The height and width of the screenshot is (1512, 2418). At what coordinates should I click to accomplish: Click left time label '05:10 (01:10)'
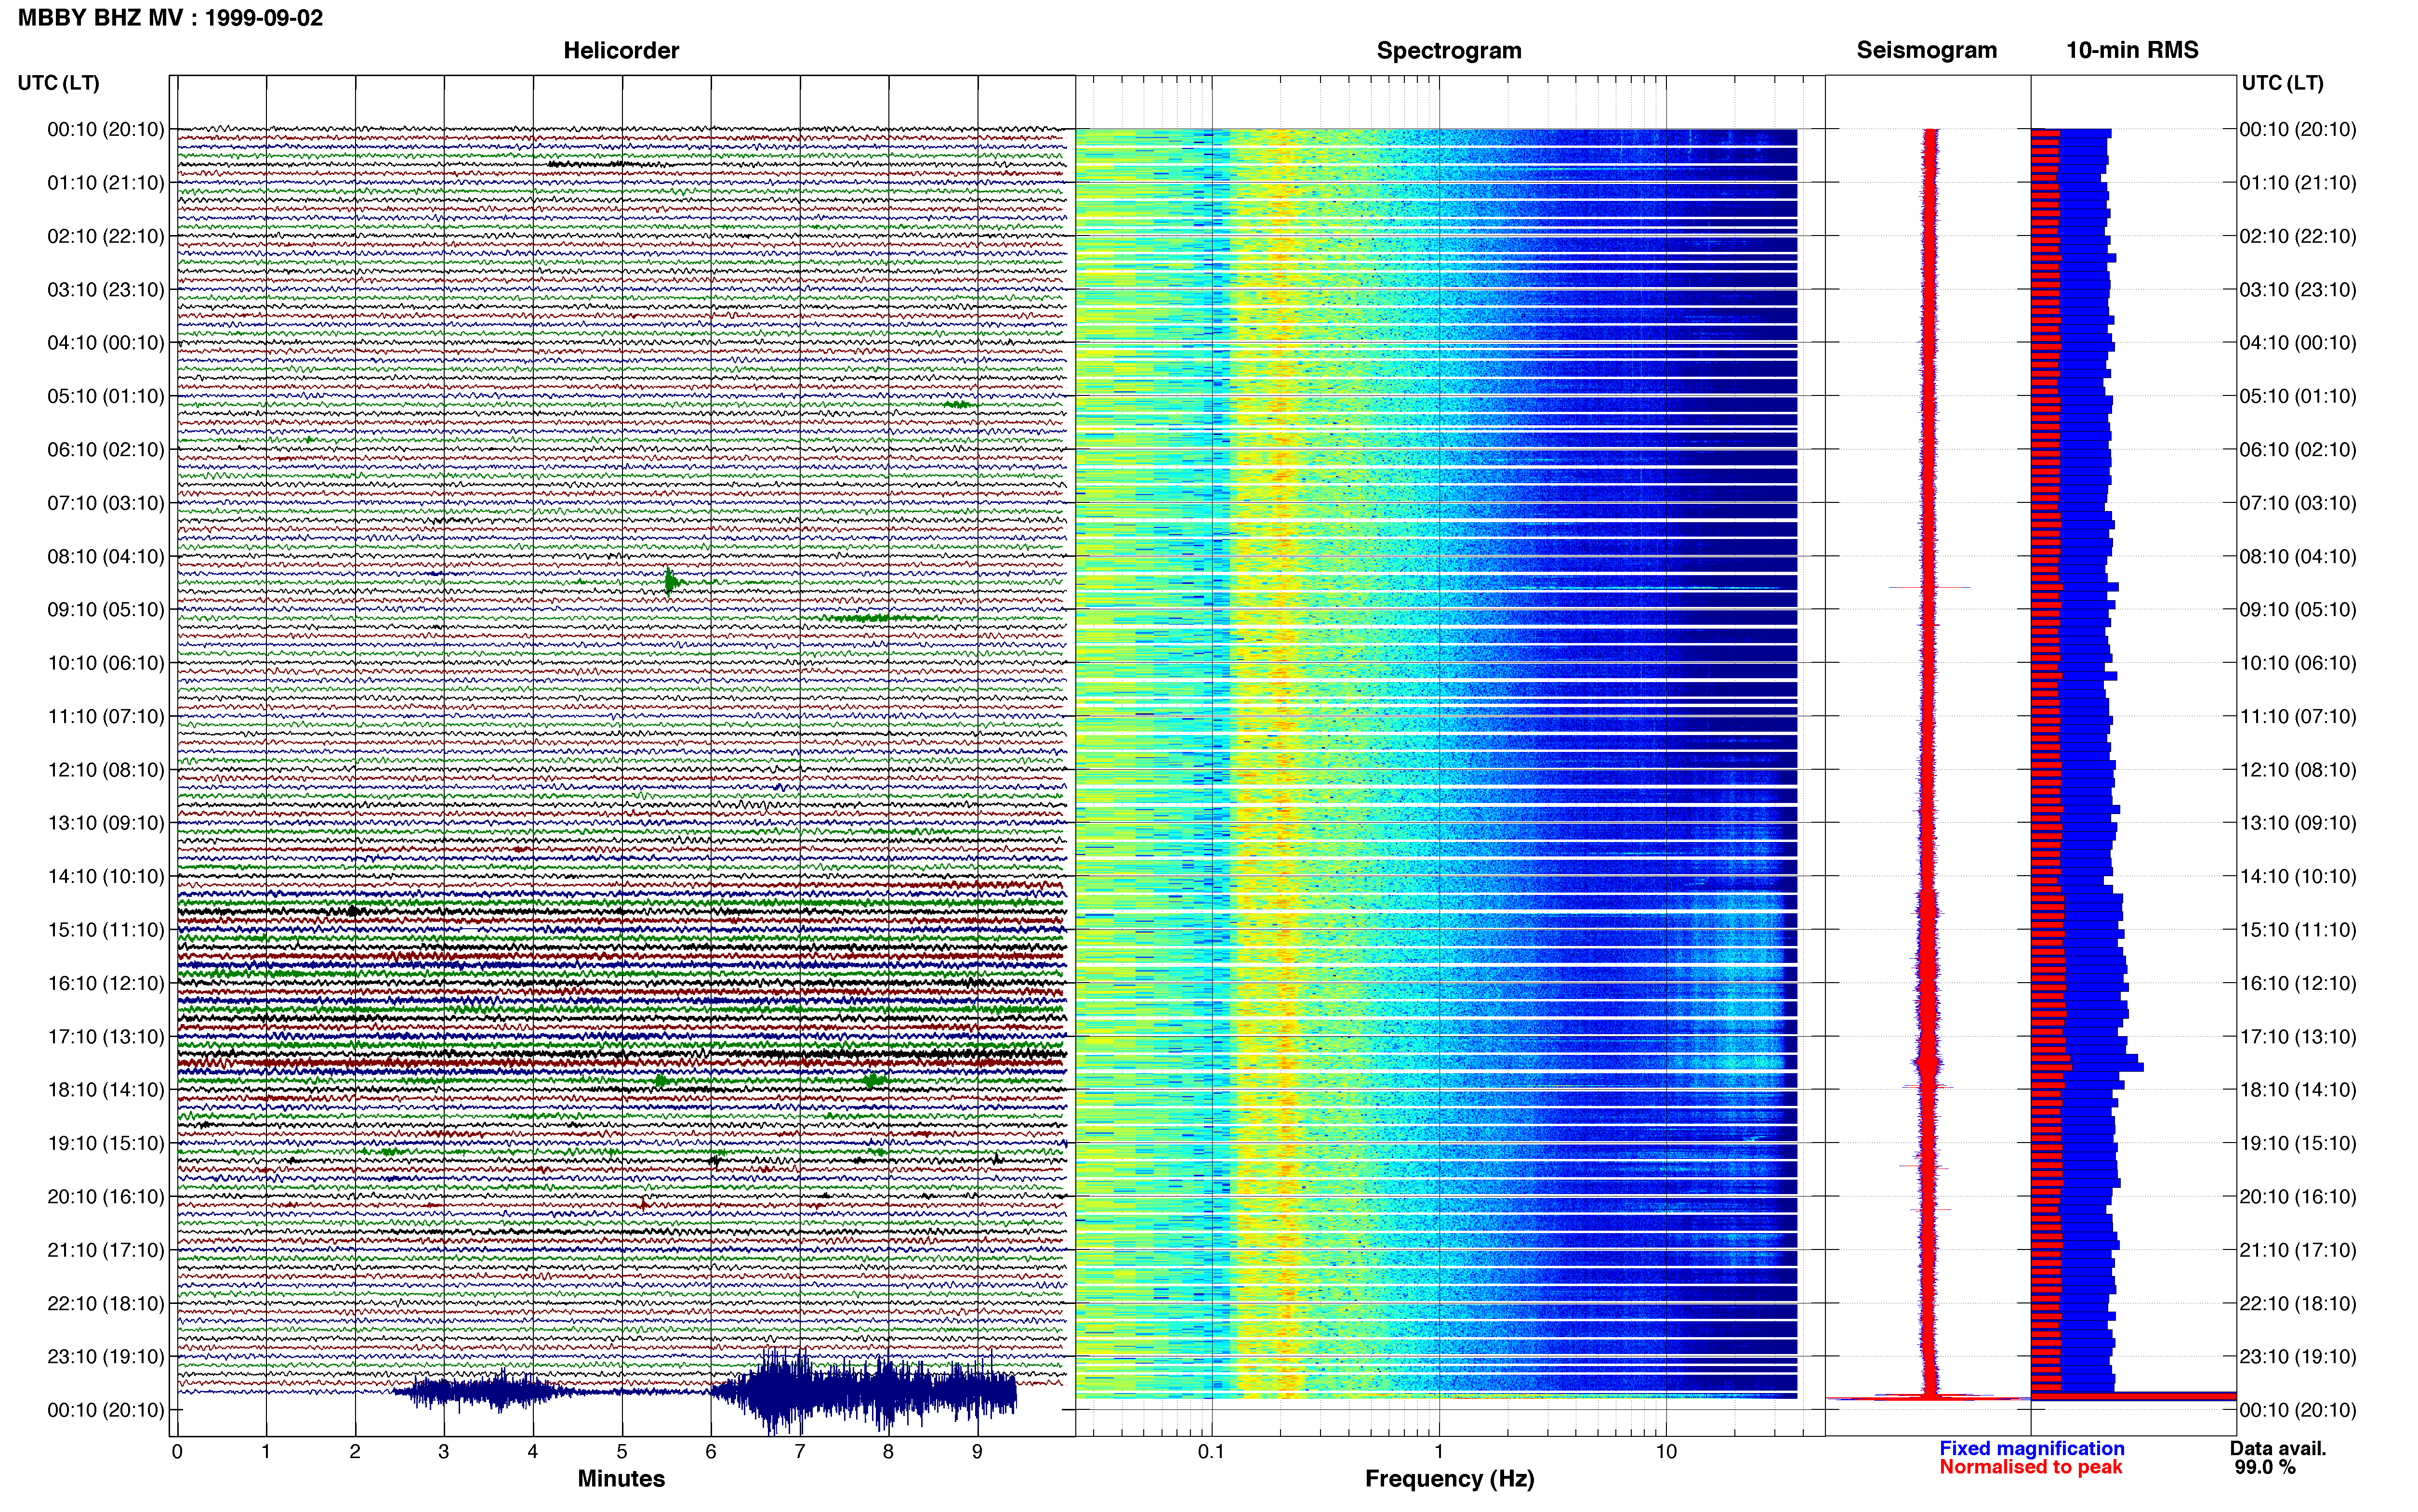106,396
